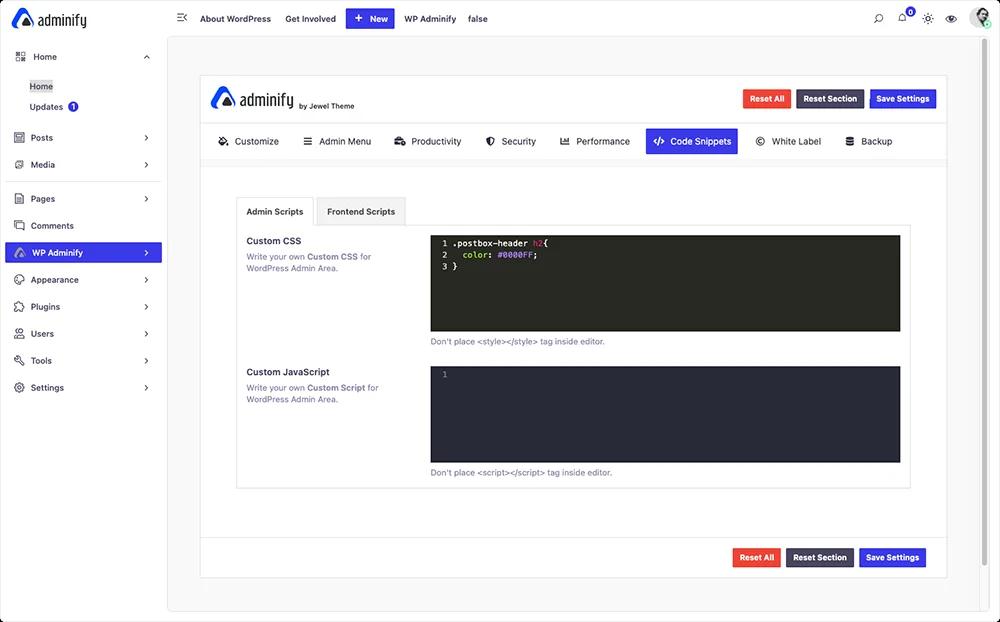Click inside the Custom CSS code editor
The image size is (1000, 622).
pyautogui.click(x=665, y=283)
